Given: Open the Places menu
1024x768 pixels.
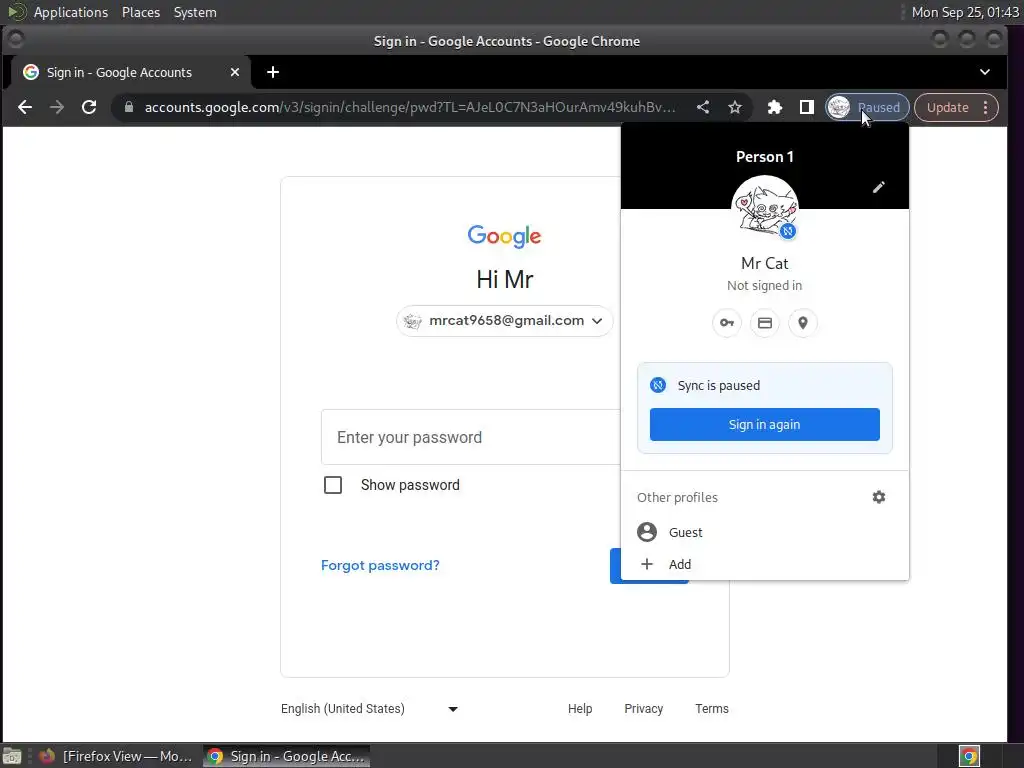Looking at the screenshot, I should (141, 12).
